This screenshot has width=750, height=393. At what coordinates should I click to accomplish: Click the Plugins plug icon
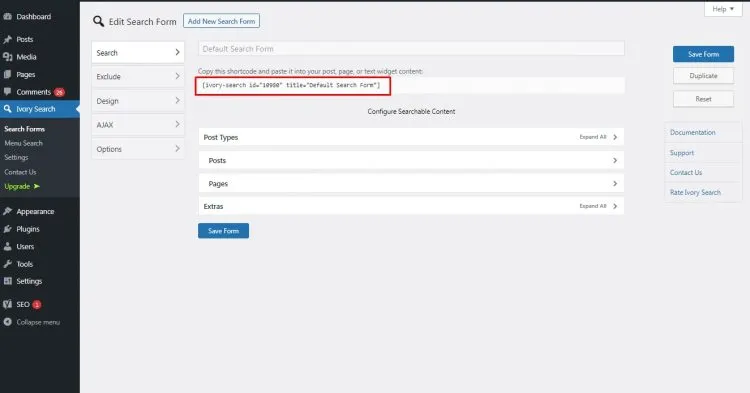pos(7,229)
